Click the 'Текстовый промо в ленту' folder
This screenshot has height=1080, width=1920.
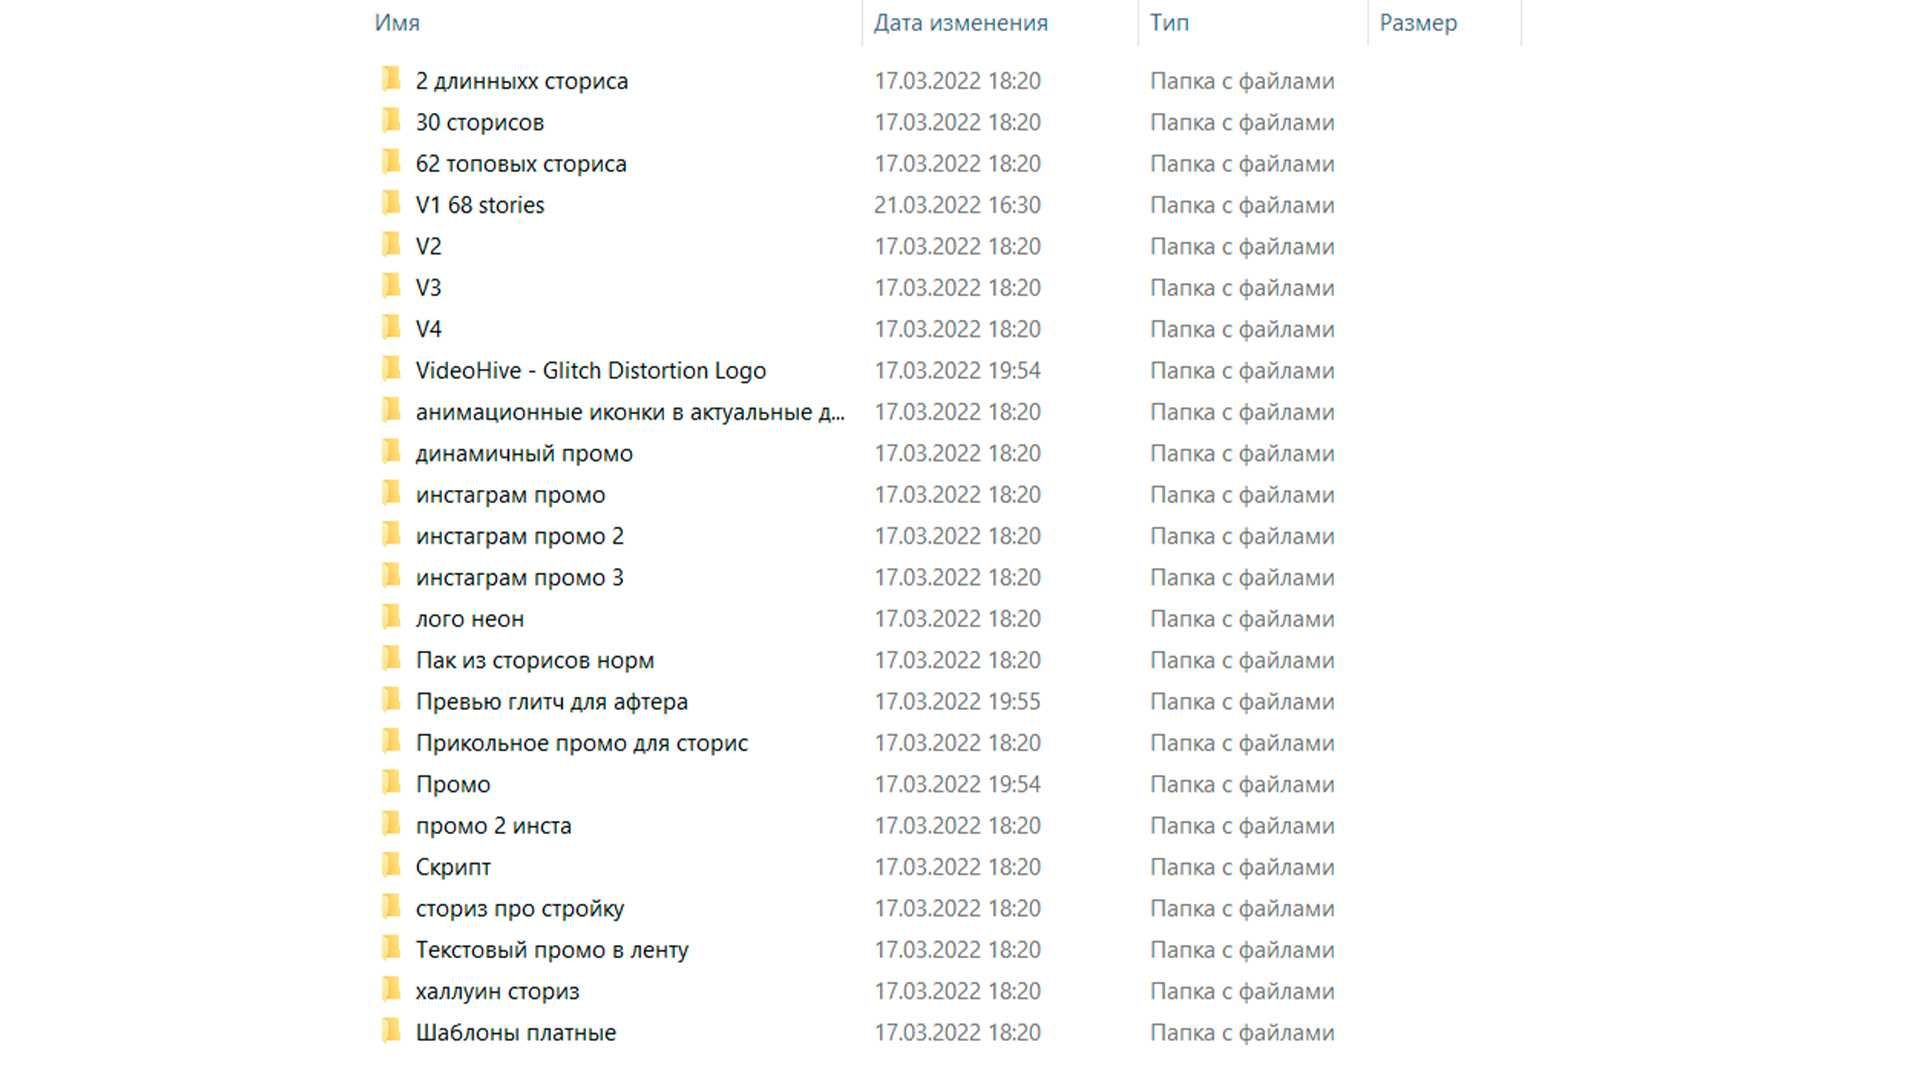[x=551, y=949]
